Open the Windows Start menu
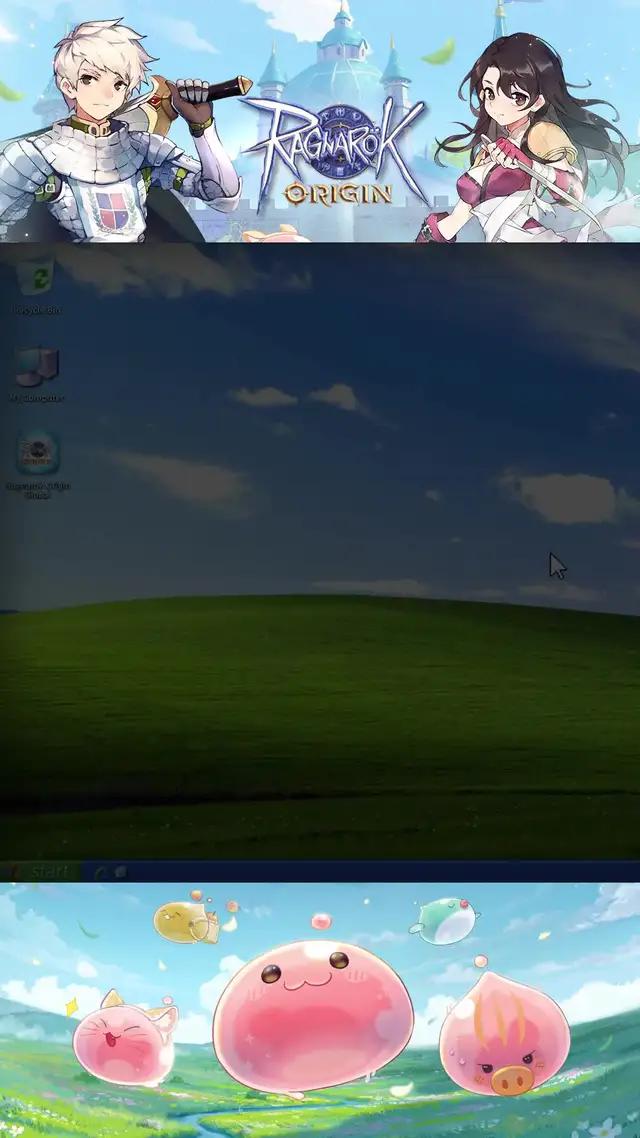 (38, 871)
